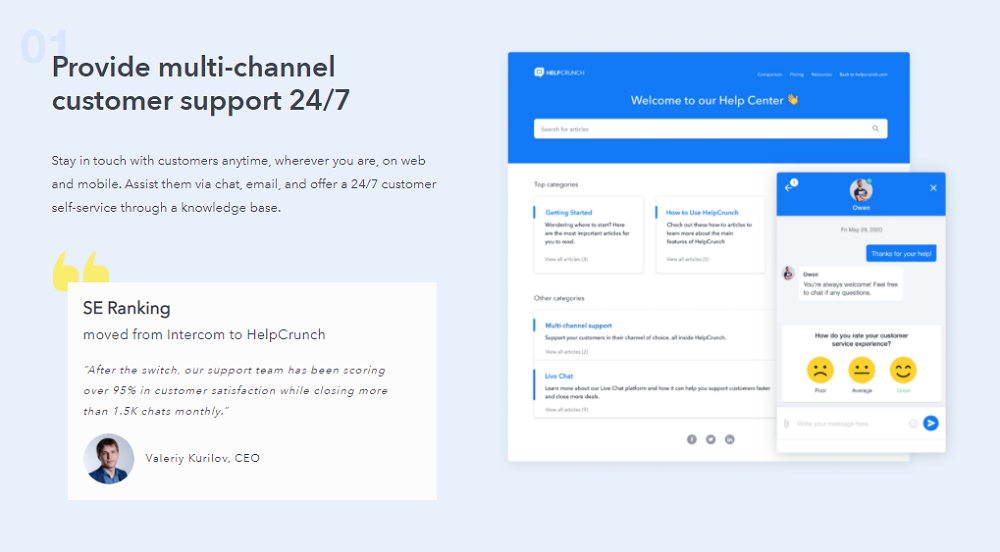View all articles under How to Use HelpCrunch
The image size is (1000, 552).
point(688,259)
